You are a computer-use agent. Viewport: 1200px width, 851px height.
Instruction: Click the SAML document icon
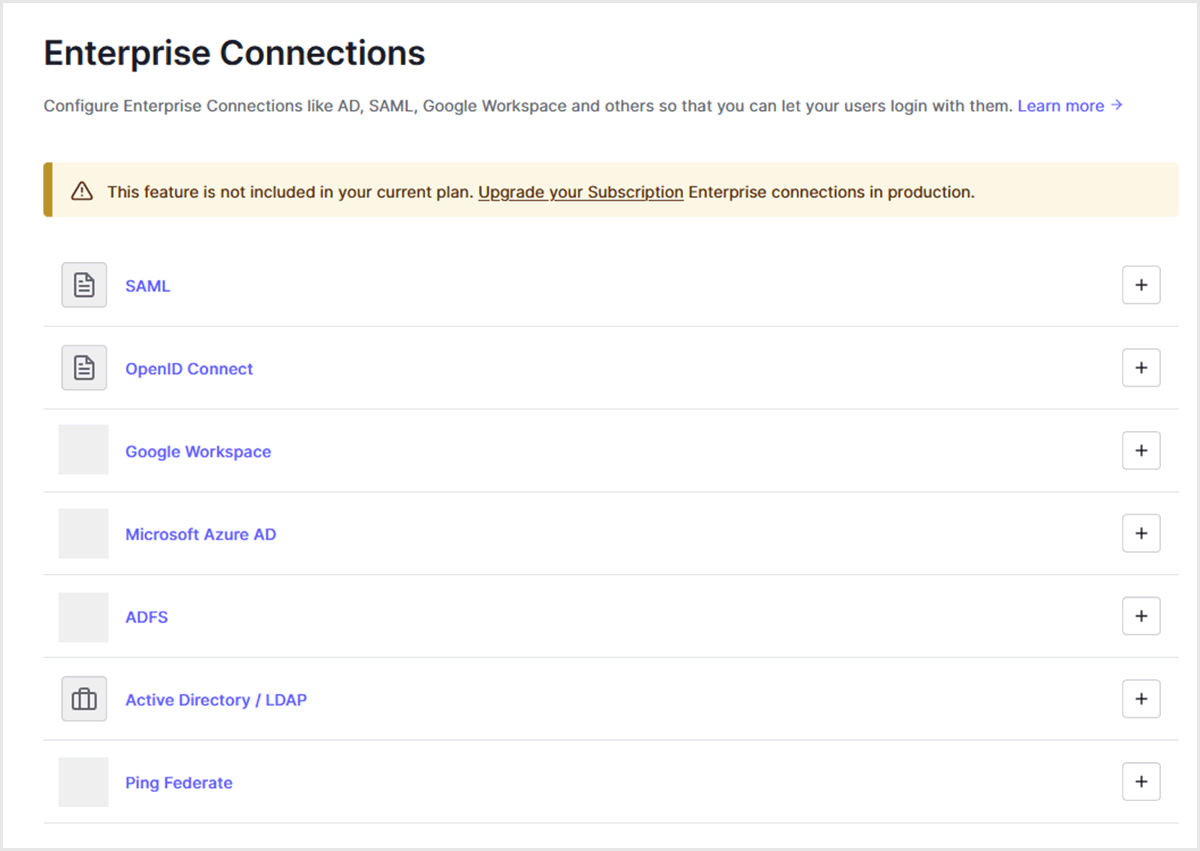[84, 285]
